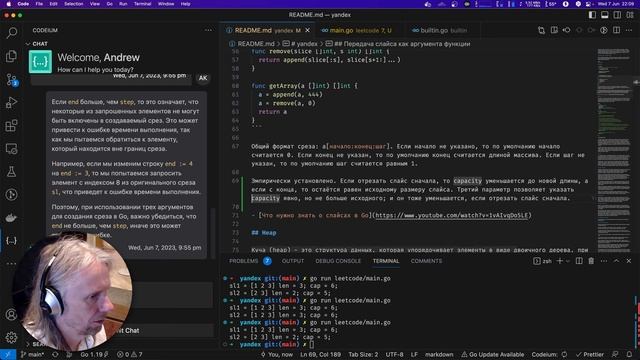Change UTF-8 encoding in status bar
Viewport: 640px width, 360px height.
394,354
